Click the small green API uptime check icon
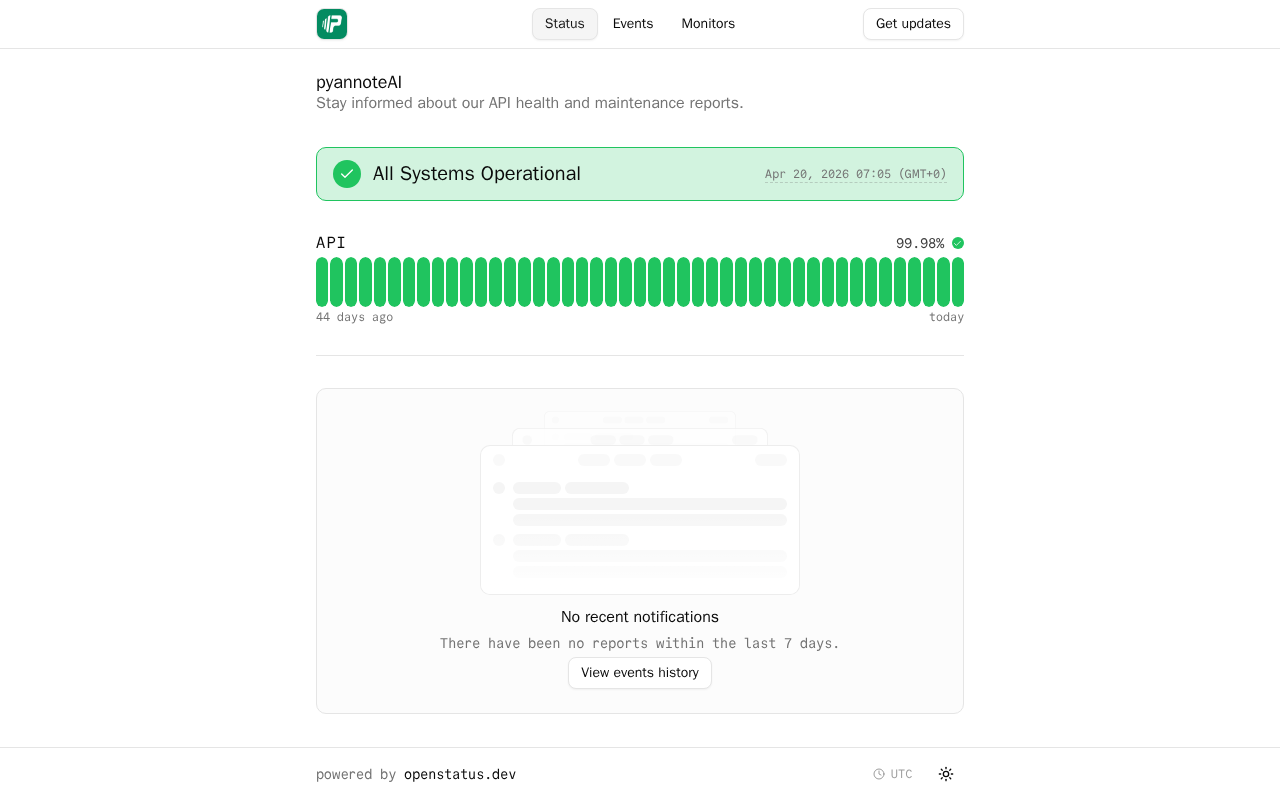 pyautogui.click(x=958, y=243)
